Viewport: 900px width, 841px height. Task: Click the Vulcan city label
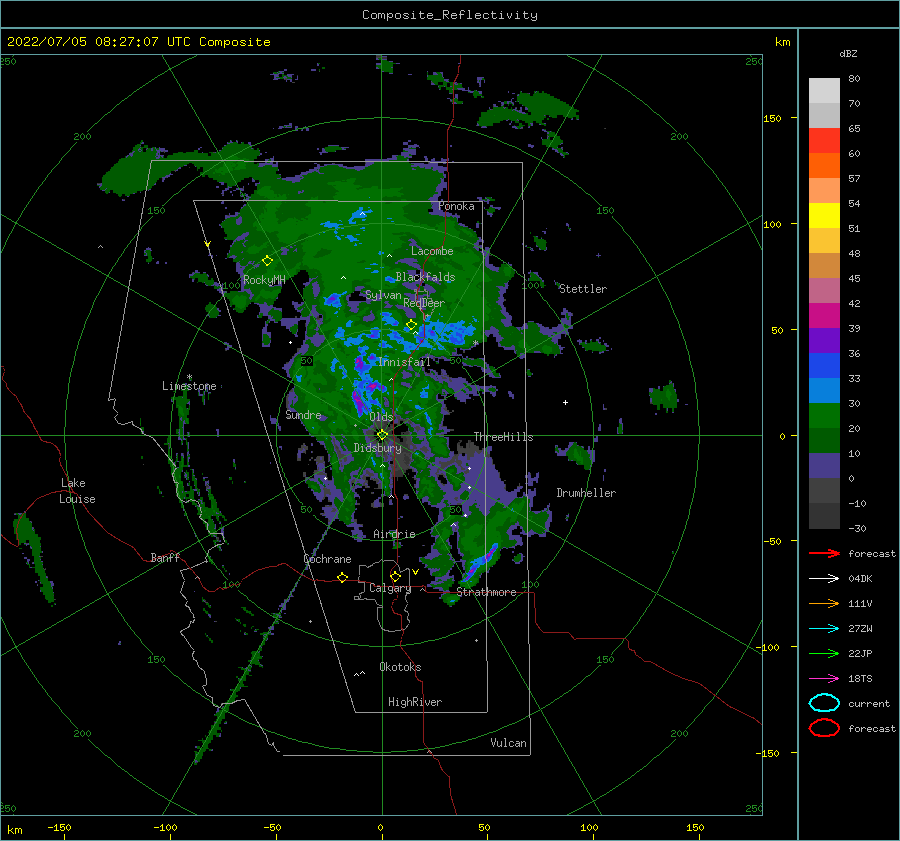[509, 743]
